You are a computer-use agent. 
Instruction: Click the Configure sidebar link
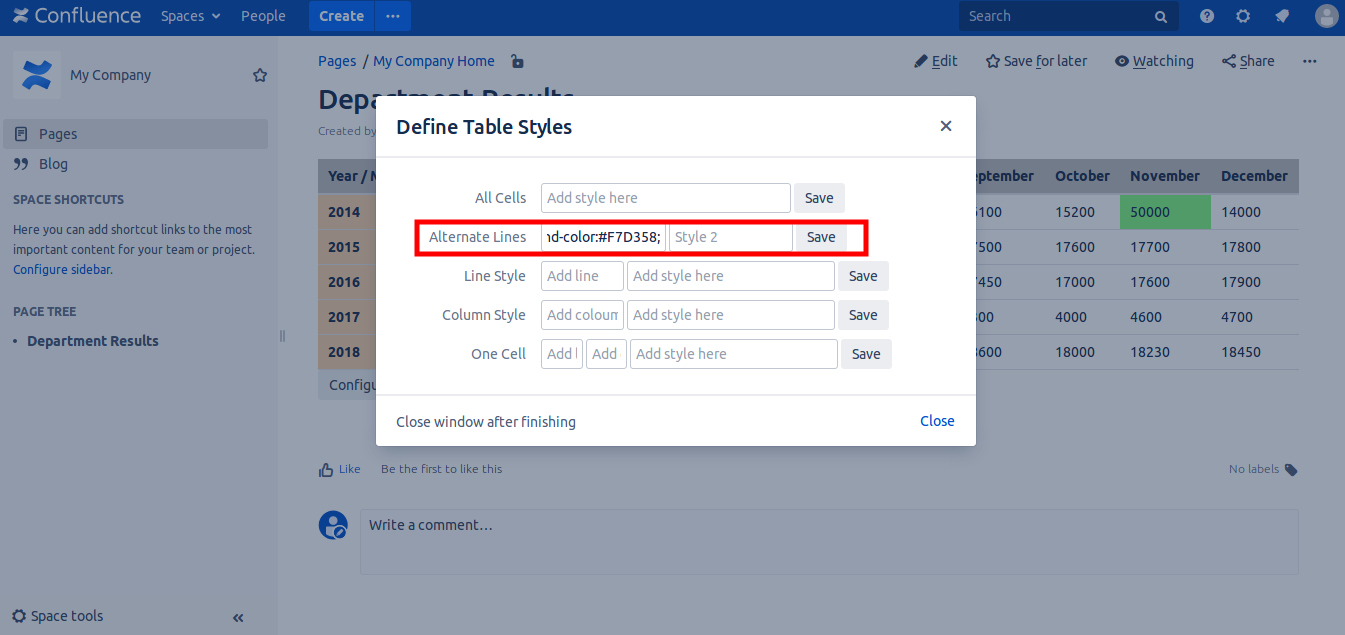tap(61, 270)
